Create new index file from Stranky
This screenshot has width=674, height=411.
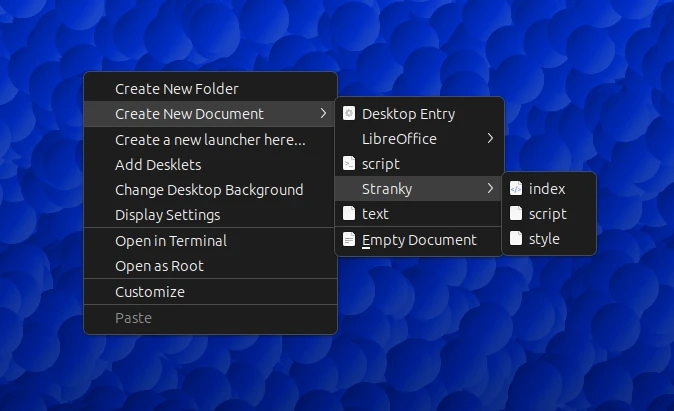point(549,188)
